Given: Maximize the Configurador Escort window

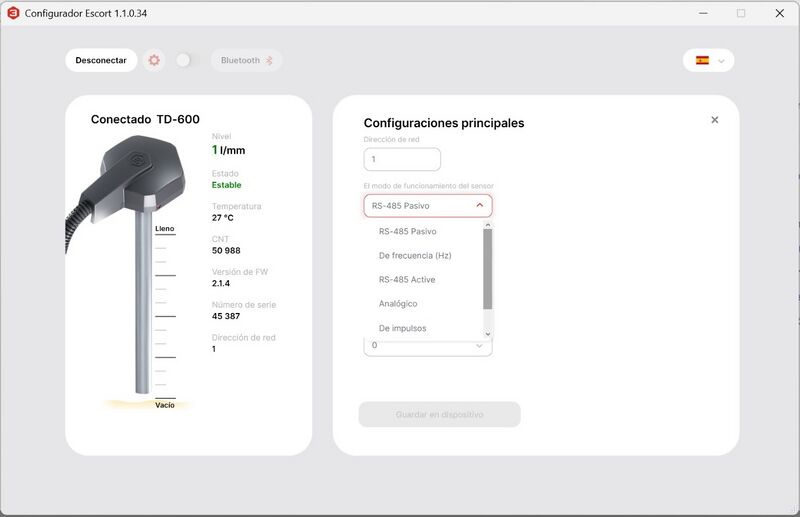Looking at the screenshot, I should (x=741, y=13).
